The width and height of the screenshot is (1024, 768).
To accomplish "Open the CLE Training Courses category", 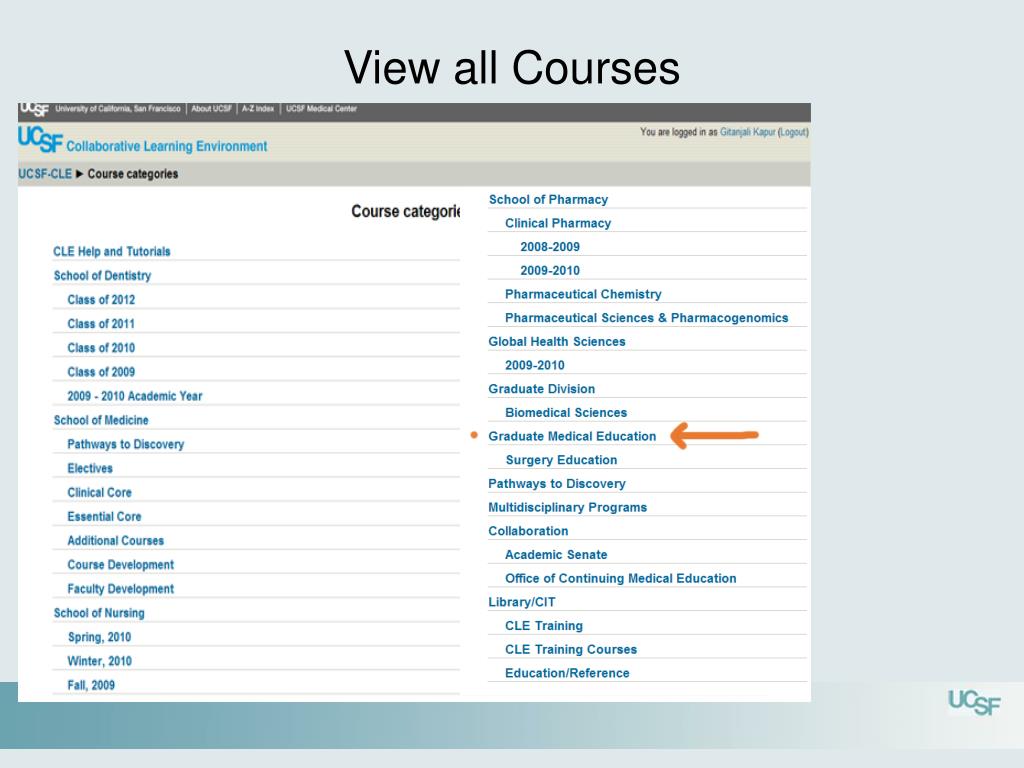I will (571, 650).
